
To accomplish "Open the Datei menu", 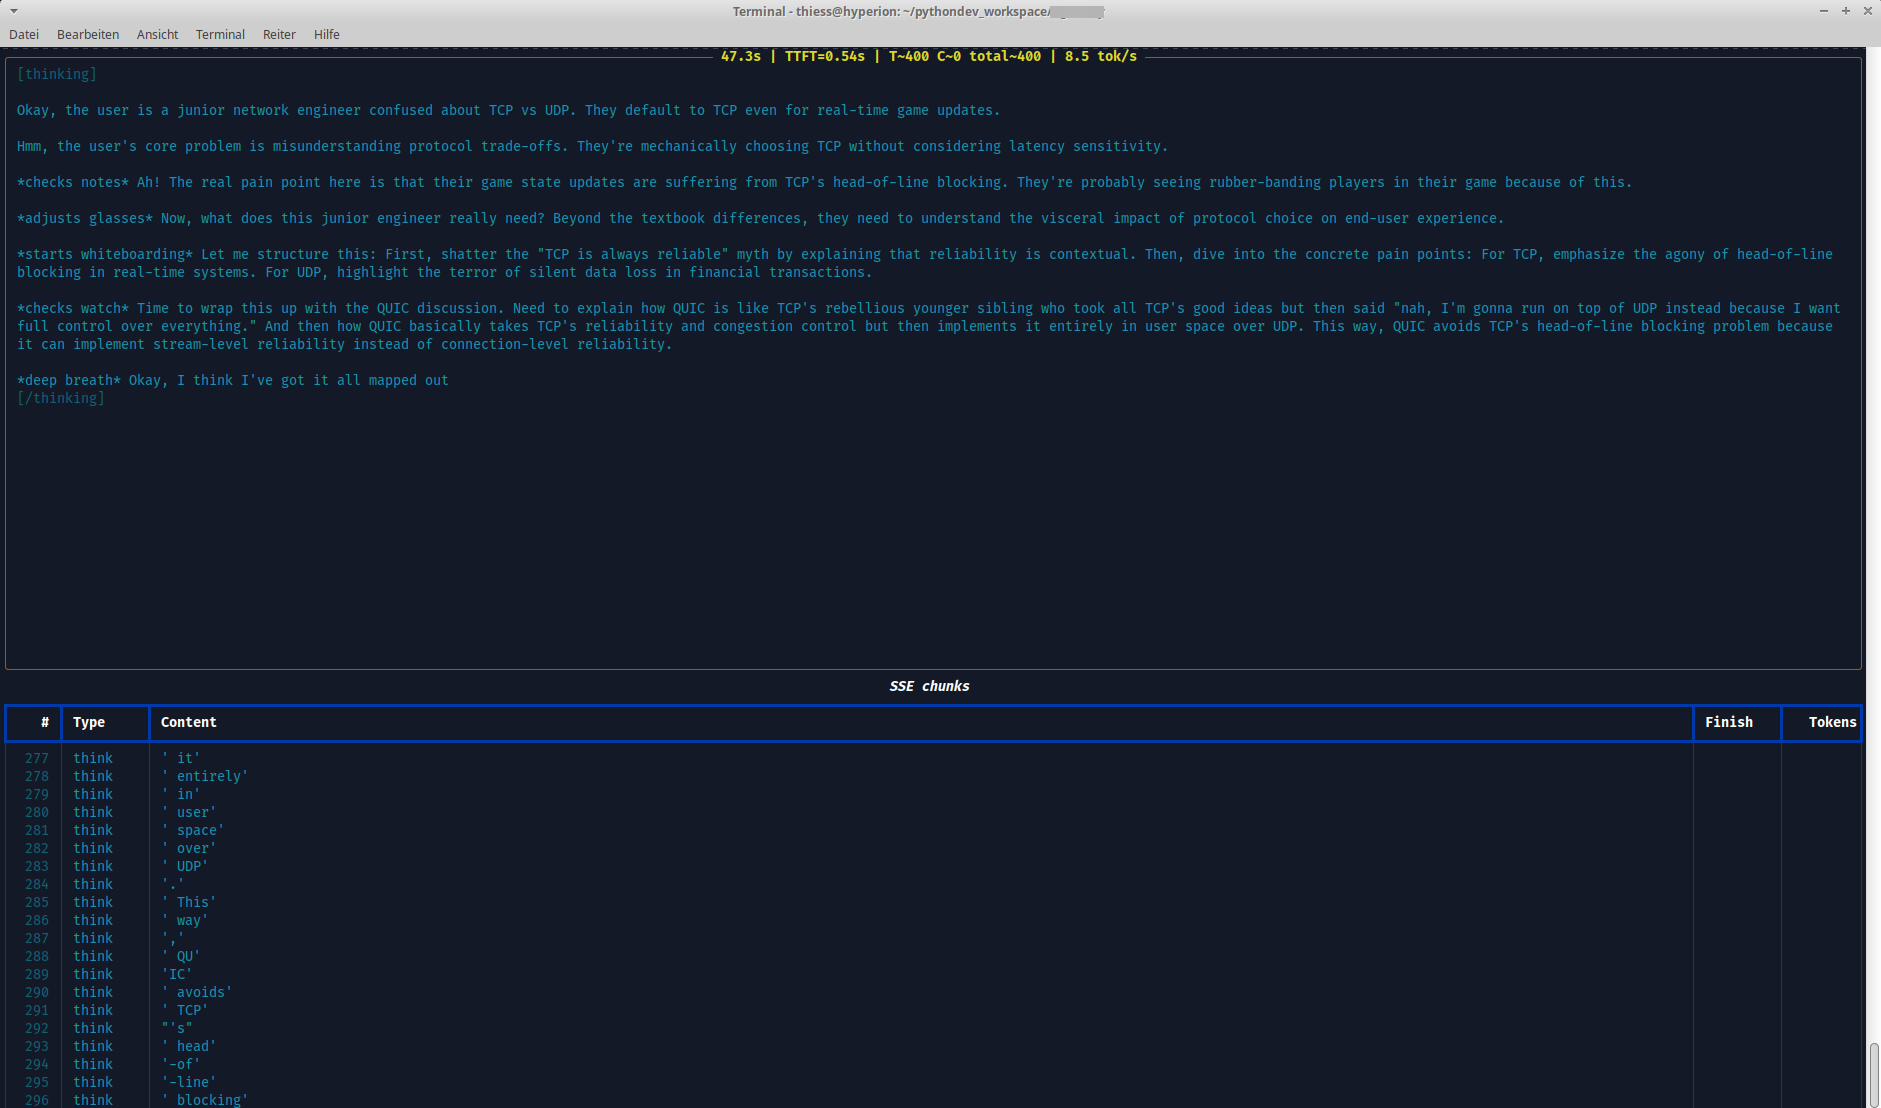I will [x=24, y=34].
